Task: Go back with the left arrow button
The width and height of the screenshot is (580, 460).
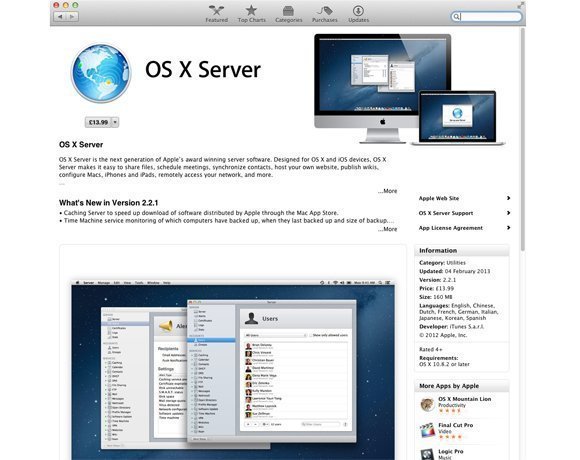Action: [60, 17]
